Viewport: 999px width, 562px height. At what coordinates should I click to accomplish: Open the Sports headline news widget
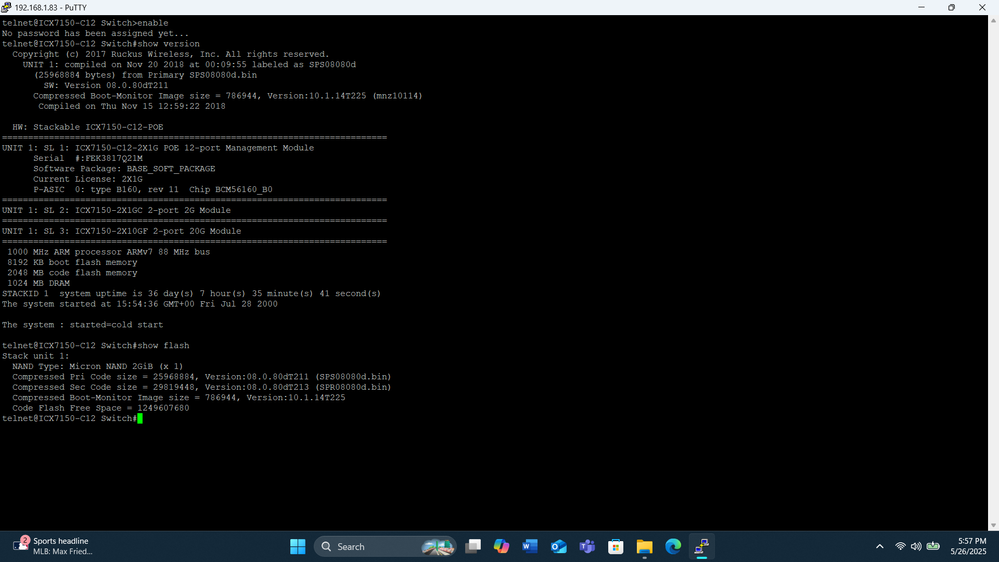coord(54,546)
